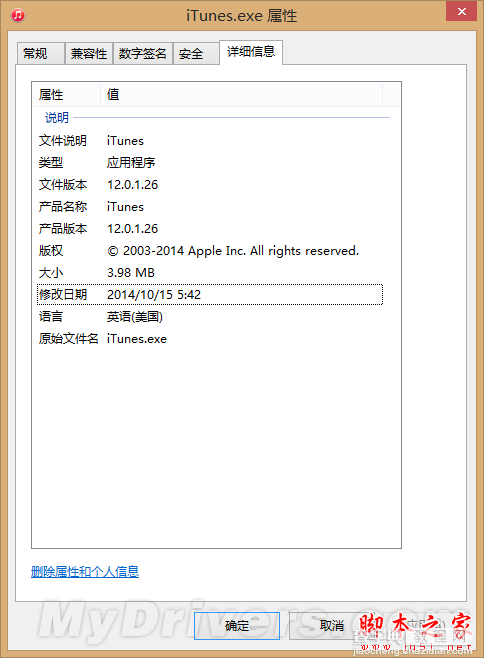Open the 删除属性和个人信息 link
The width and height of the screenshot is (484, 658).
click(85, 572)
